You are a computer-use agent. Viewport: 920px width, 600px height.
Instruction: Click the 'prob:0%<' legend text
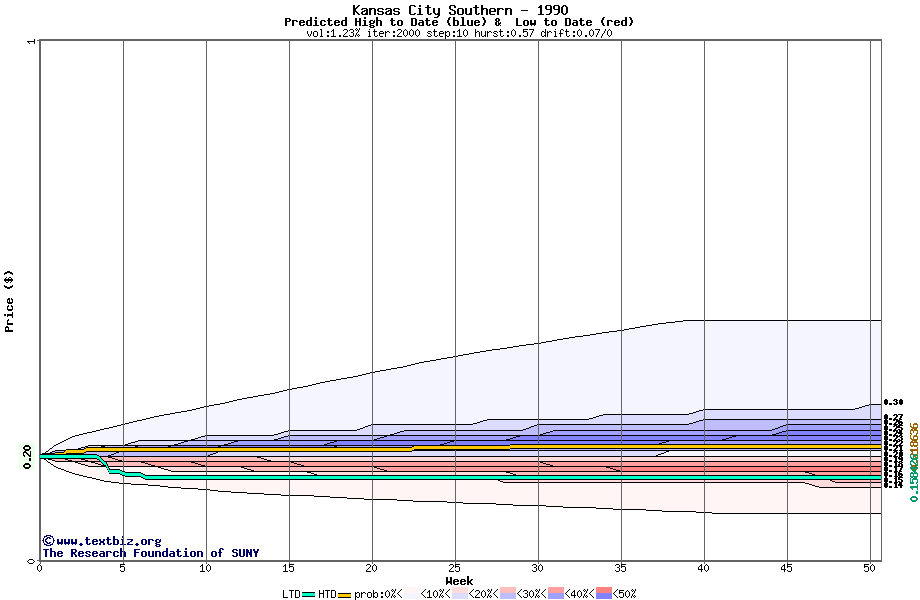point(378,594)
